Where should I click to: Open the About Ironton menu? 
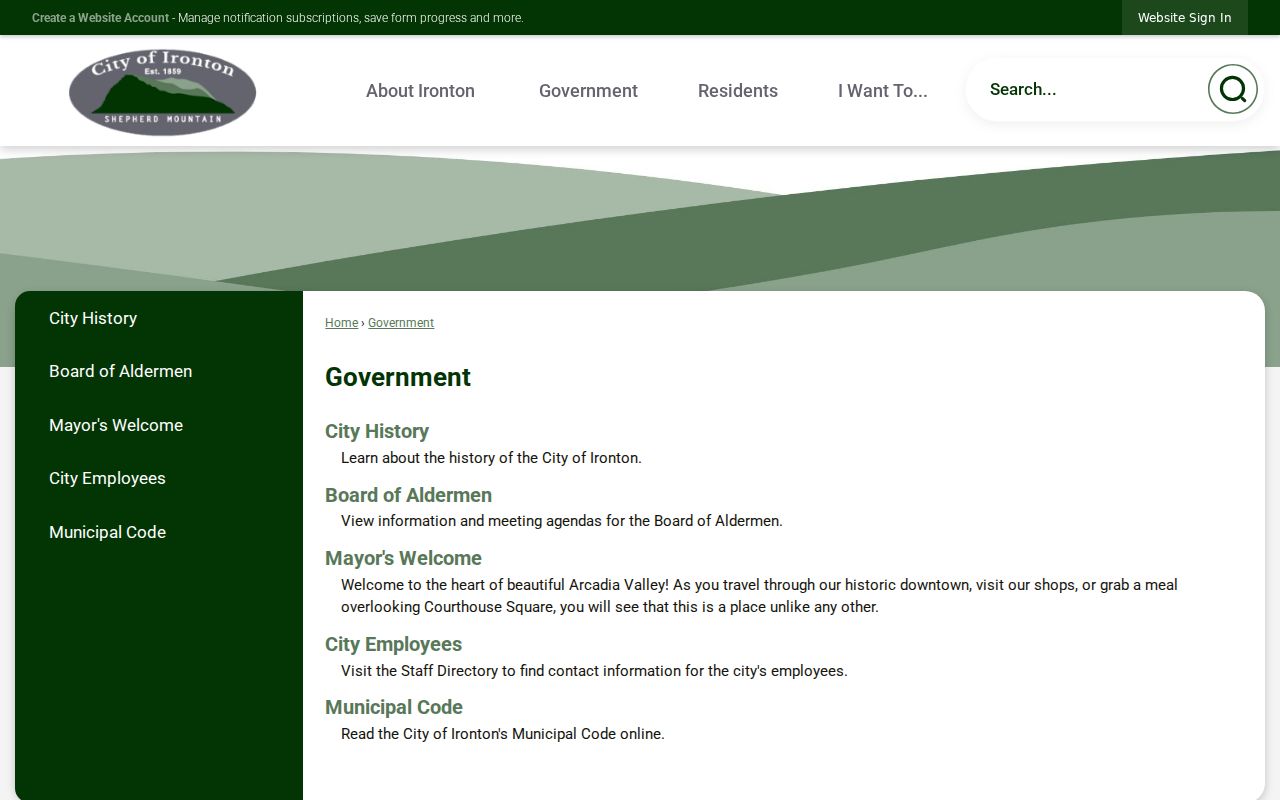[x=420, y=90]
